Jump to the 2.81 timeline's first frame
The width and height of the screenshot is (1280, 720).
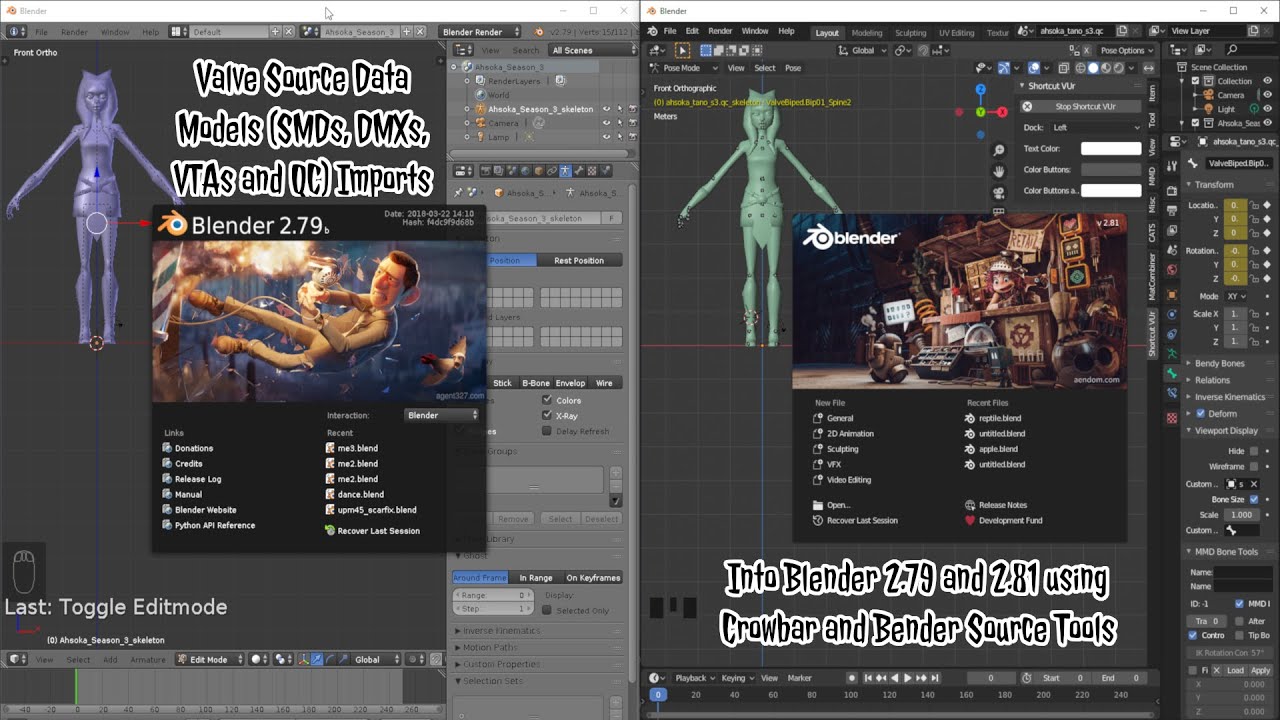coord(869,678)
